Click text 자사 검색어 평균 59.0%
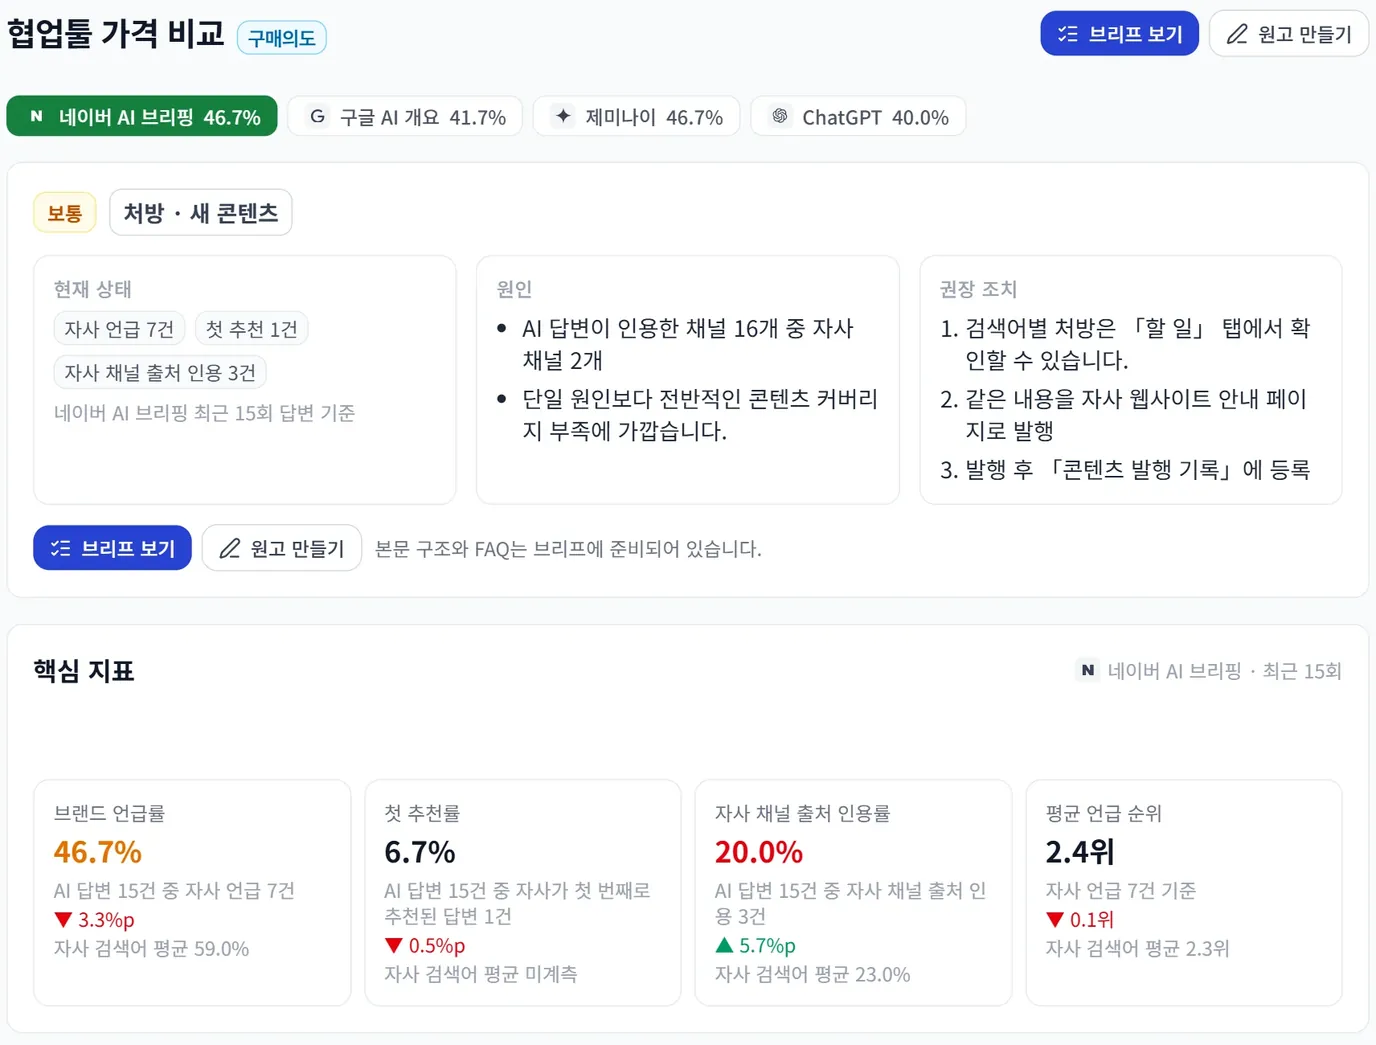The height and width of the screenshot is (1045, 1376). pyautogui.click(x=151, y=948)
